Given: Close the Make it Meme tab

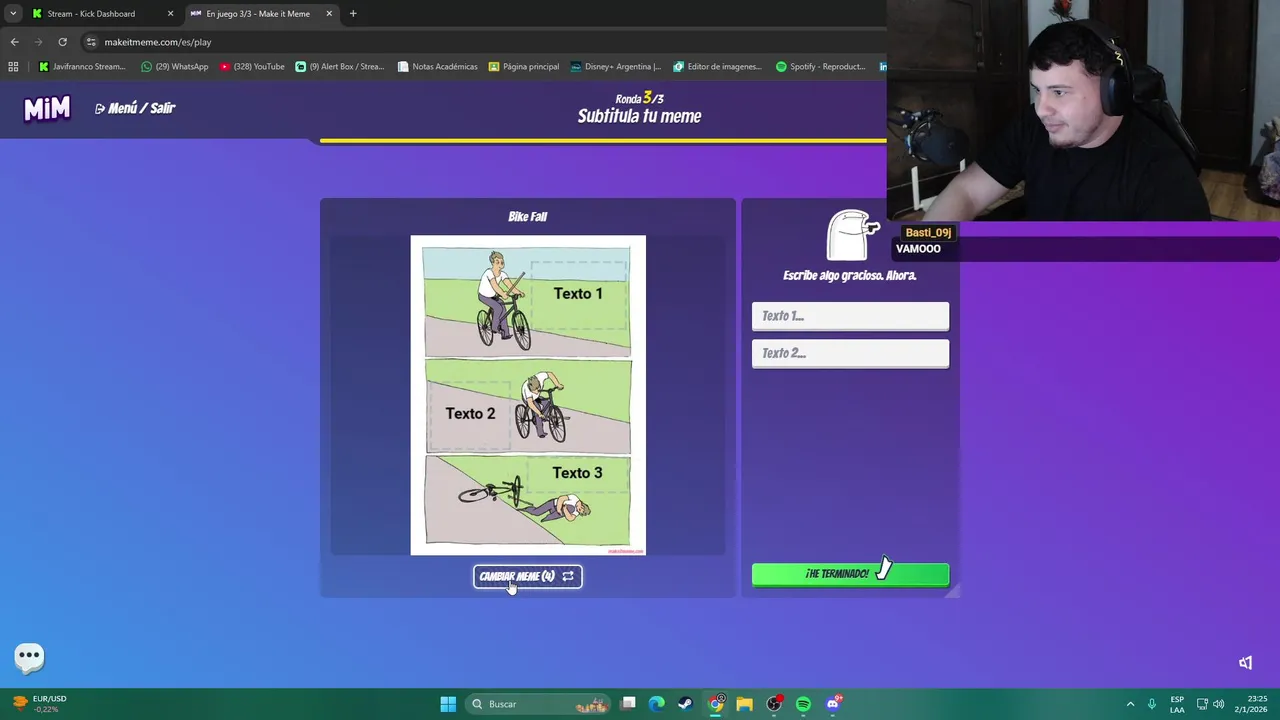Looking at the screenshot, I should pyautogui.click(x=329, y=14).
